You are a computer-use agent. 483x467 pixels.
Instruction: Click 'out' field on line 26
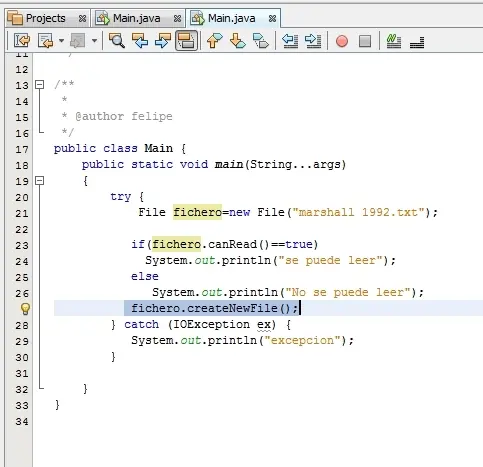212,292
